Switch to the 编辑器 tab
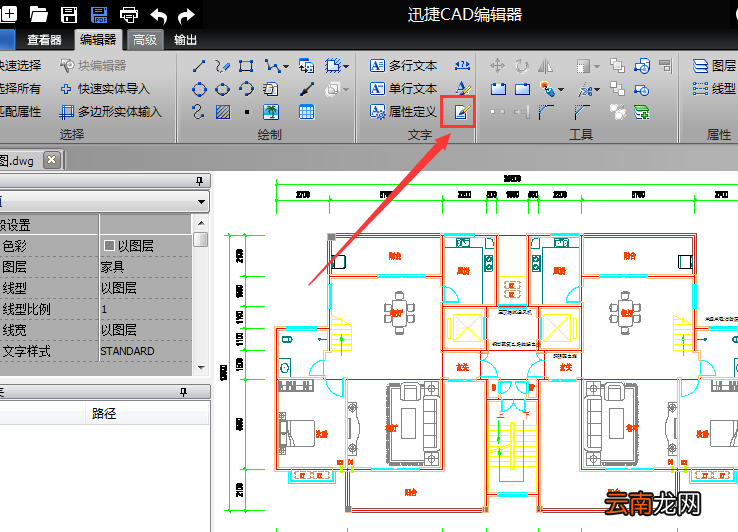The width and height of the screenshot is (738, 532). (x=98, y=40)
